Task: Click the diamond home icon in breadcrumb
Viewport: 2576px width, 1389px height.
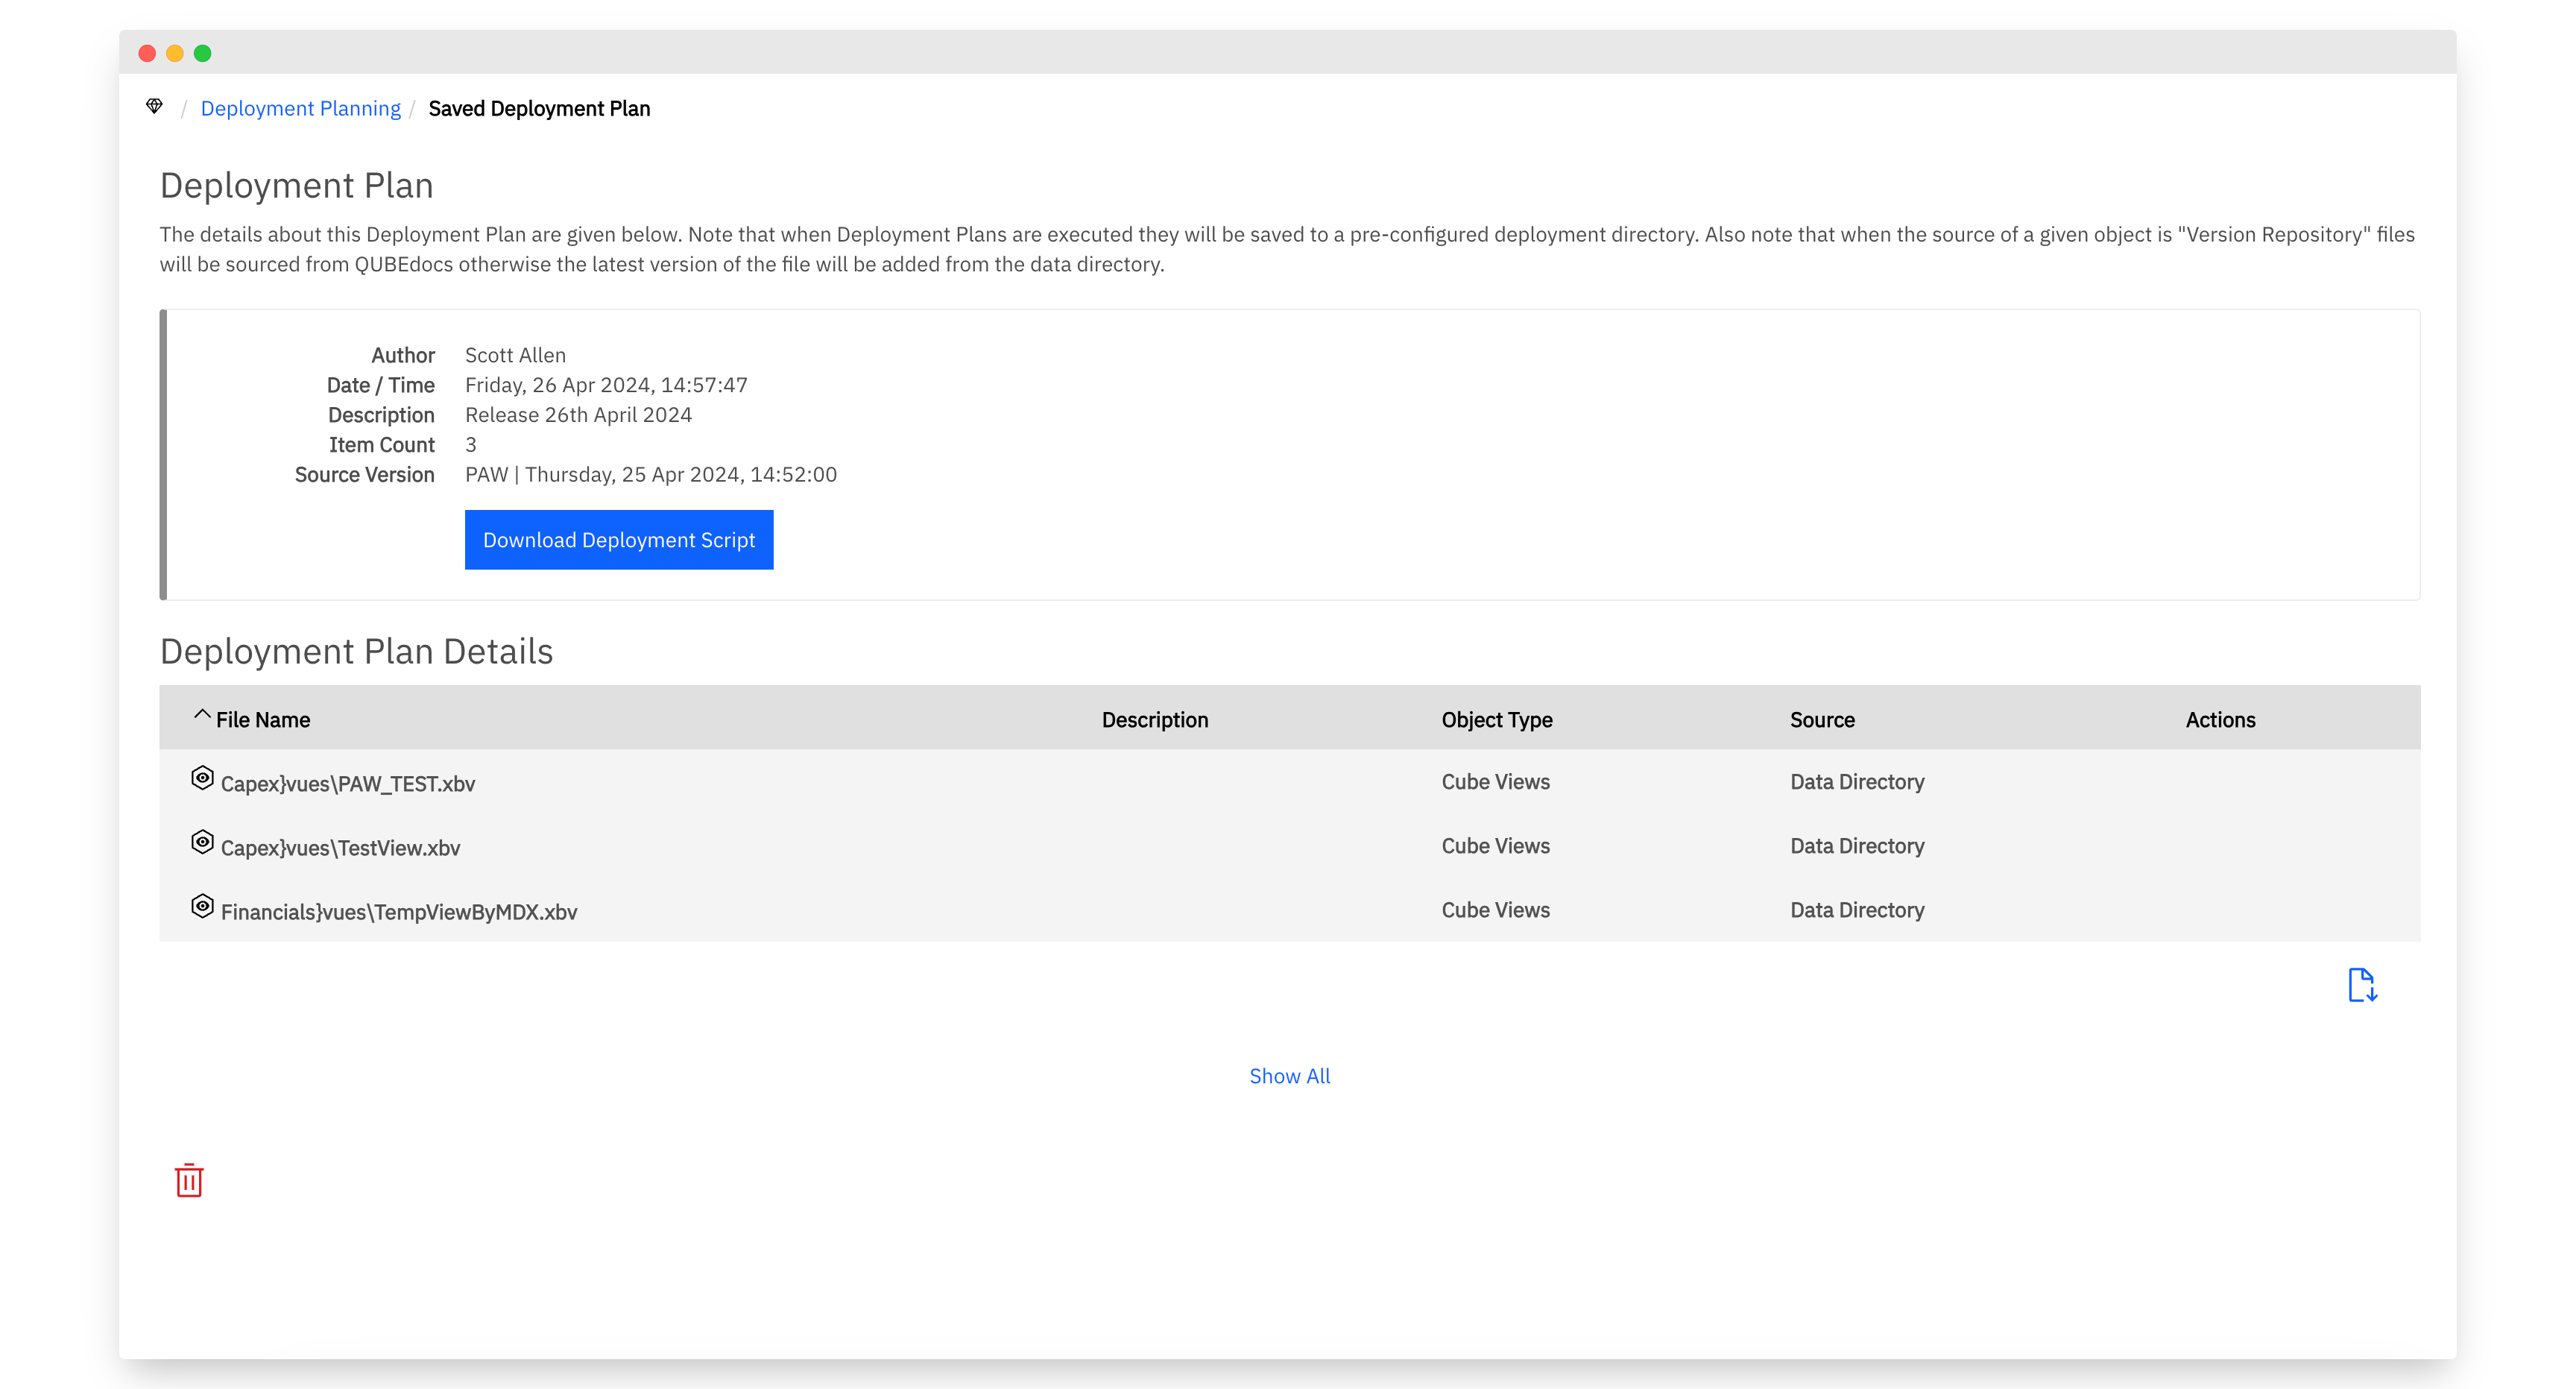Action: click(154, 107)
